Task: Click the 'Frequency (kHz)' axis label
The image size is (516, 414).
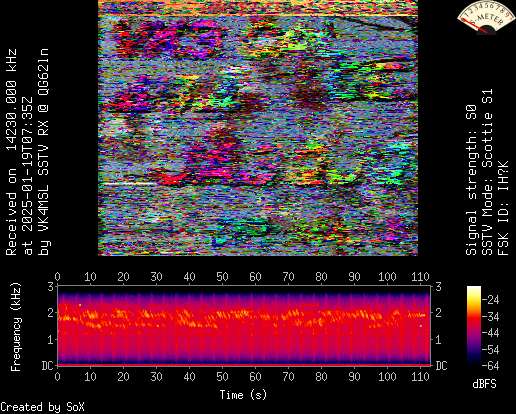Action: (16, 327)
